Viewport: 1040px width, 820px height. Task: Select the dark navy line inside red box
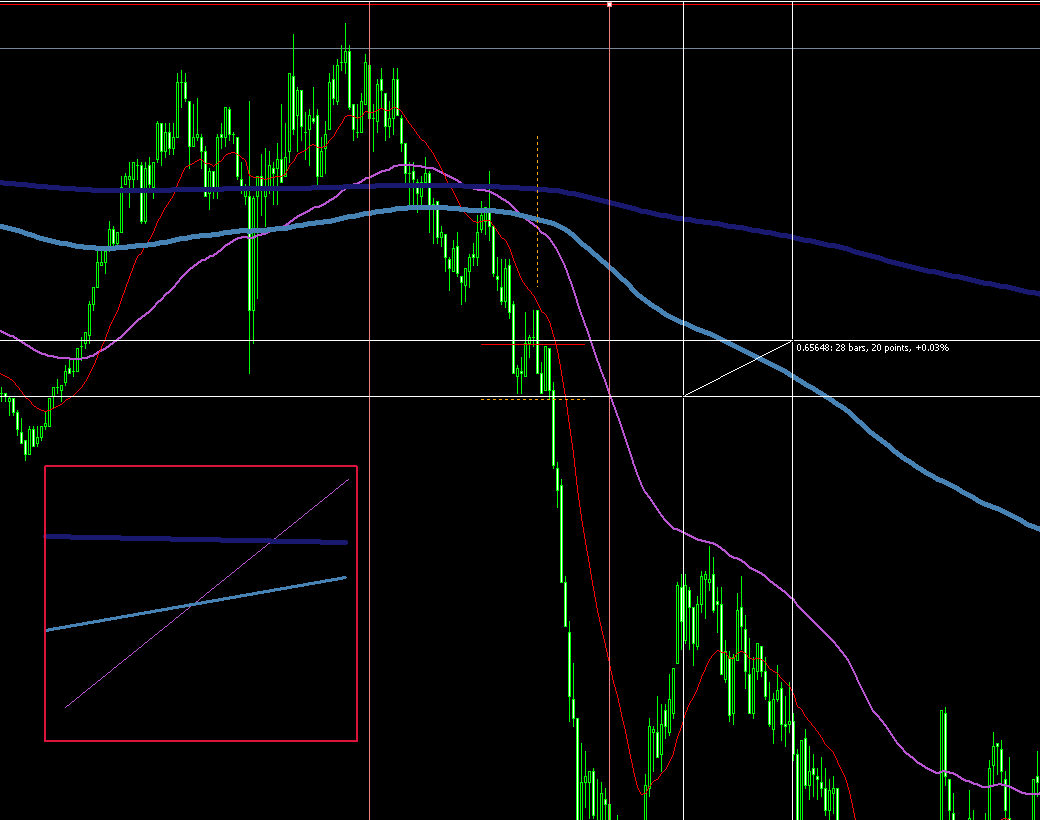[x=196, y=539]
